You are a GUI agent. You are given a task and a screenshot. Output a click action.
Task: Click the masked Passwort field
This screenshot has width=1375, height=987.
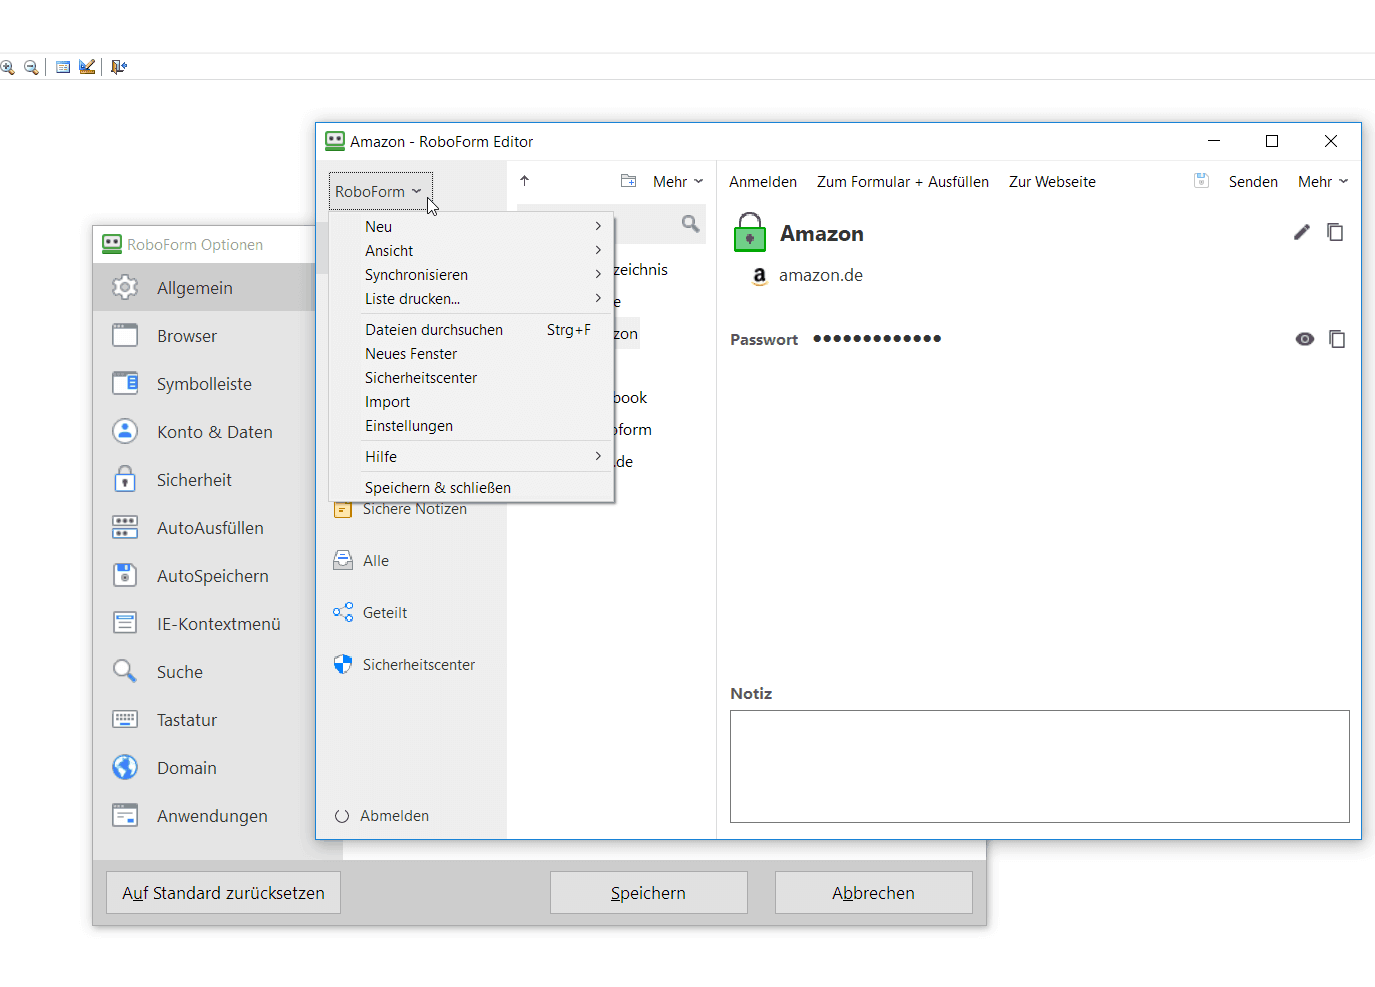point(877,339)
